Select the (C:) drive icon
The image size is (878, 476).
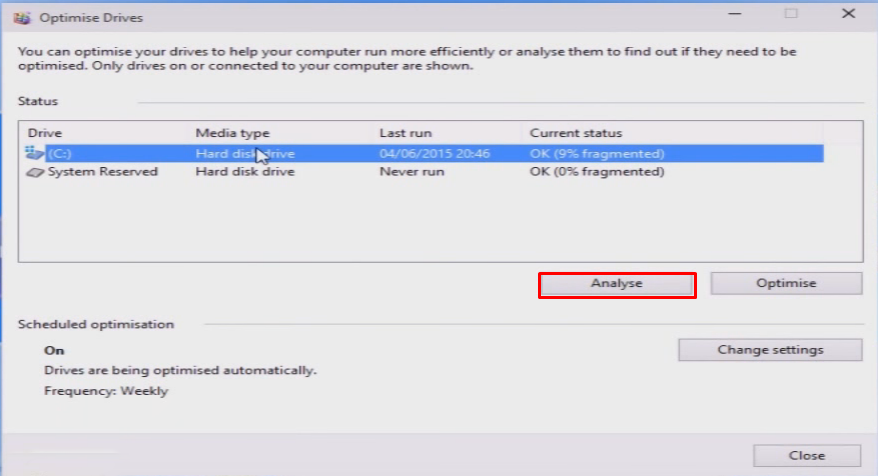tap(34, 152)
